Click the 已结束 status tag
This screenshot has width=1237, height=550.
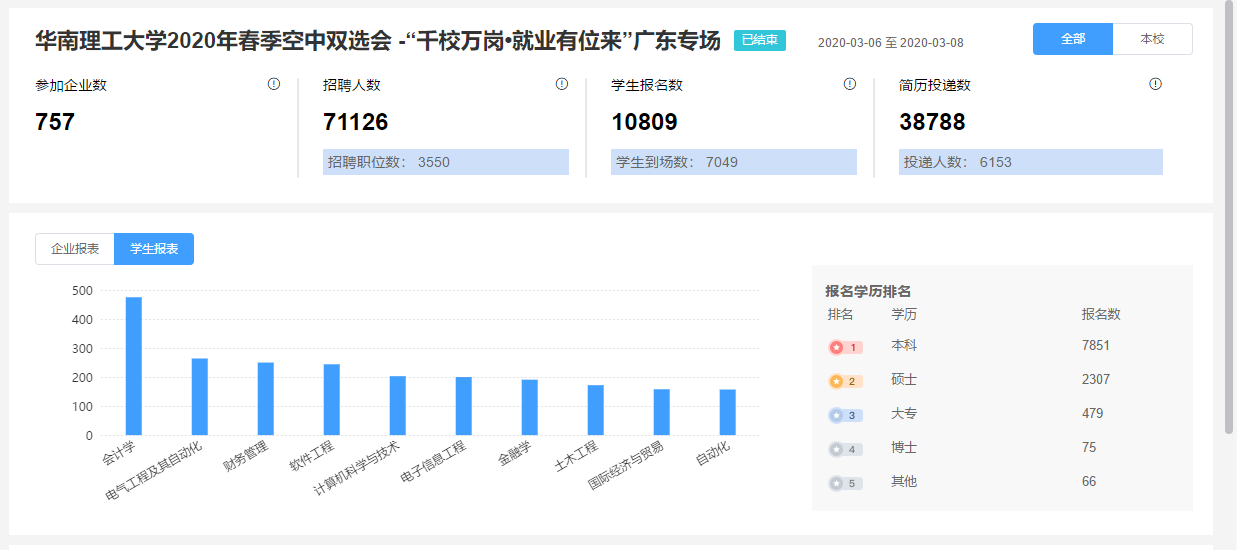760,41
